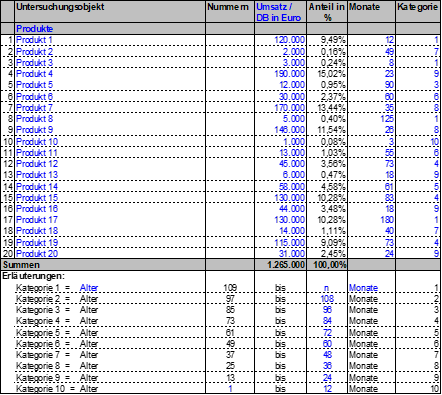This screenshot has height=395, width=442.
Task: Click the Produkte section heading
Action: (34, 29)
